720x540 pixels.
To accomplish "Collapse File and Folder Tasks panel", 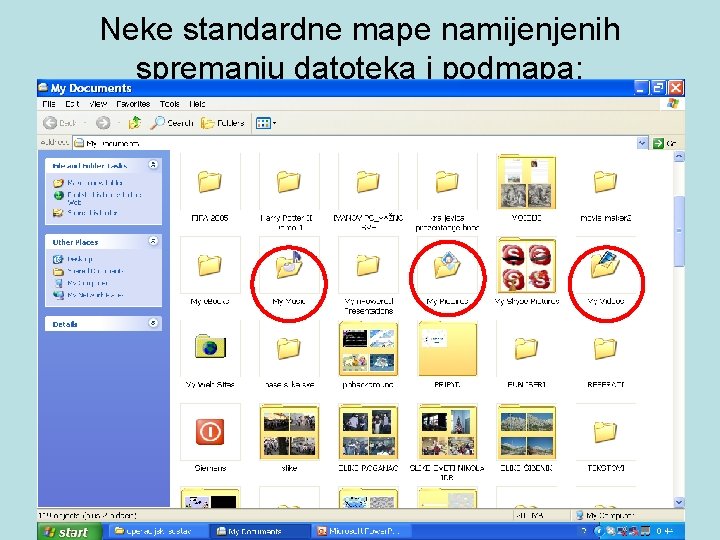I will (153, 164).
